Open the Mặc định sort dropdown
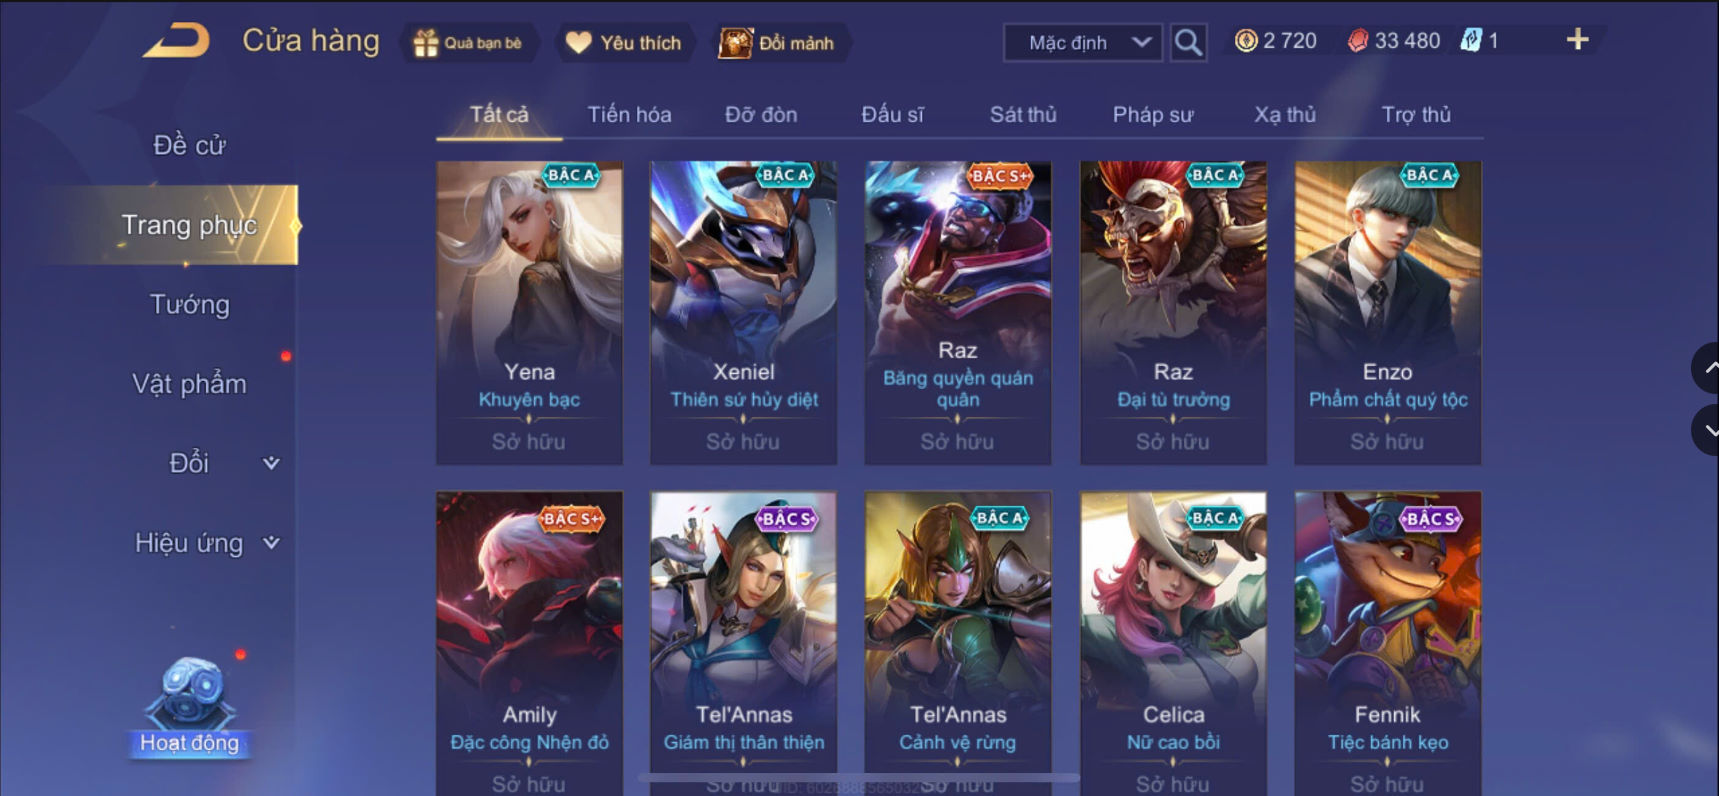 1083,43
